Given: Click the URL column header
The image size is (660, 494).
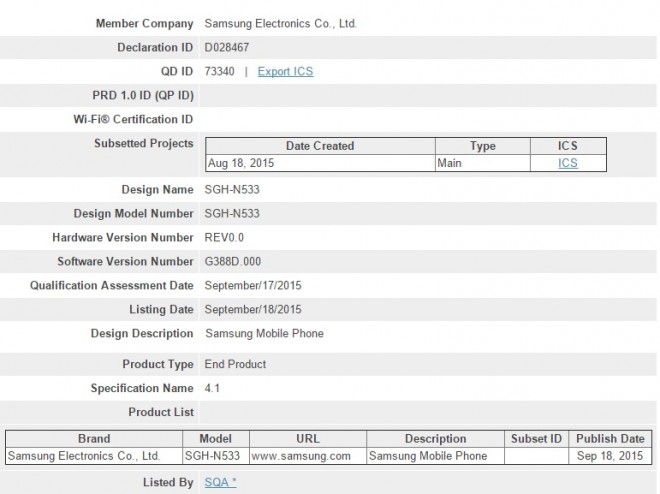Looking at the screenshot, I should (308, 438).
